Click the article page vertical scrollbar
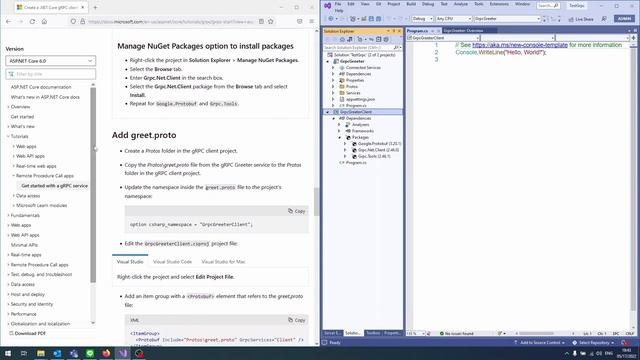The height and width of the screenshot is (360, 640). coord(316,202)
